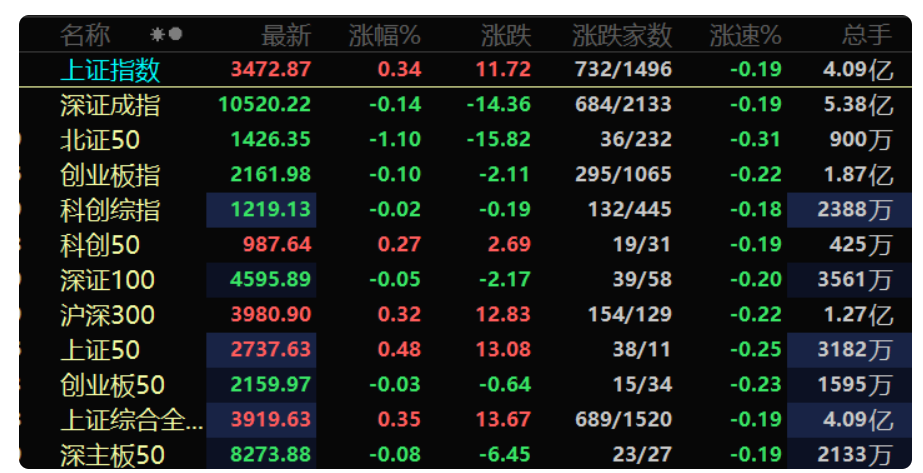Click the -14.36 point change of 深证成指

click(499, 104)
